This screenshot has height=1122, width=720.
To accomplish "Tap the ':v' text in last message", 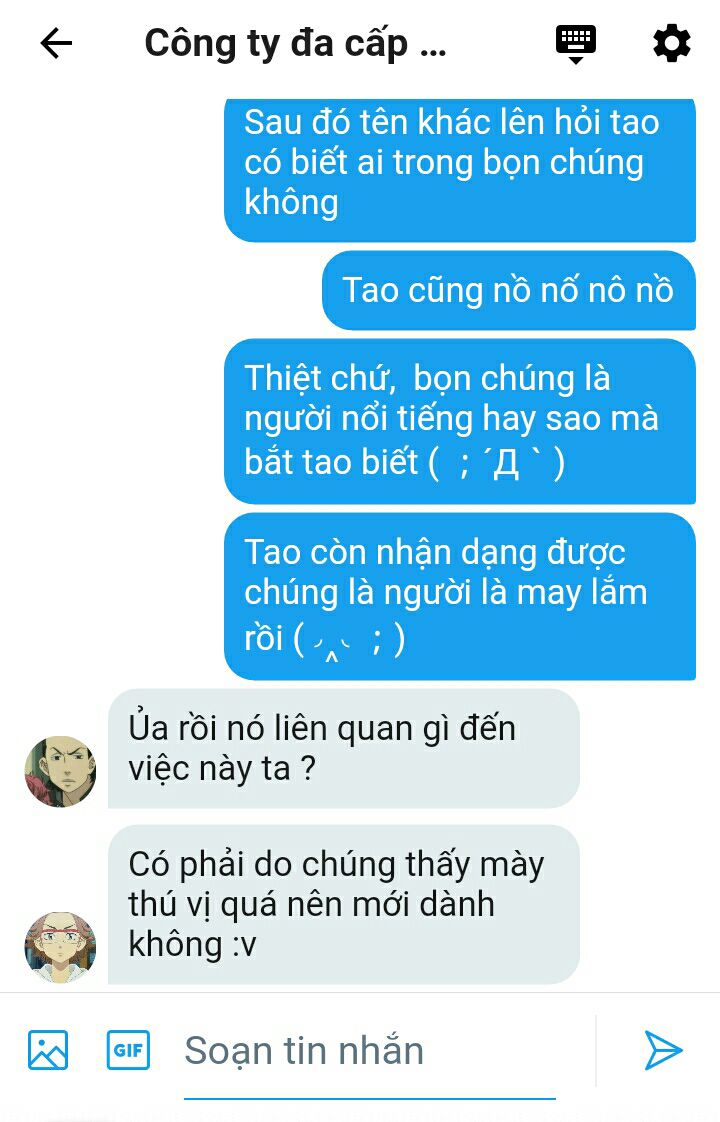I will [243, 945].
